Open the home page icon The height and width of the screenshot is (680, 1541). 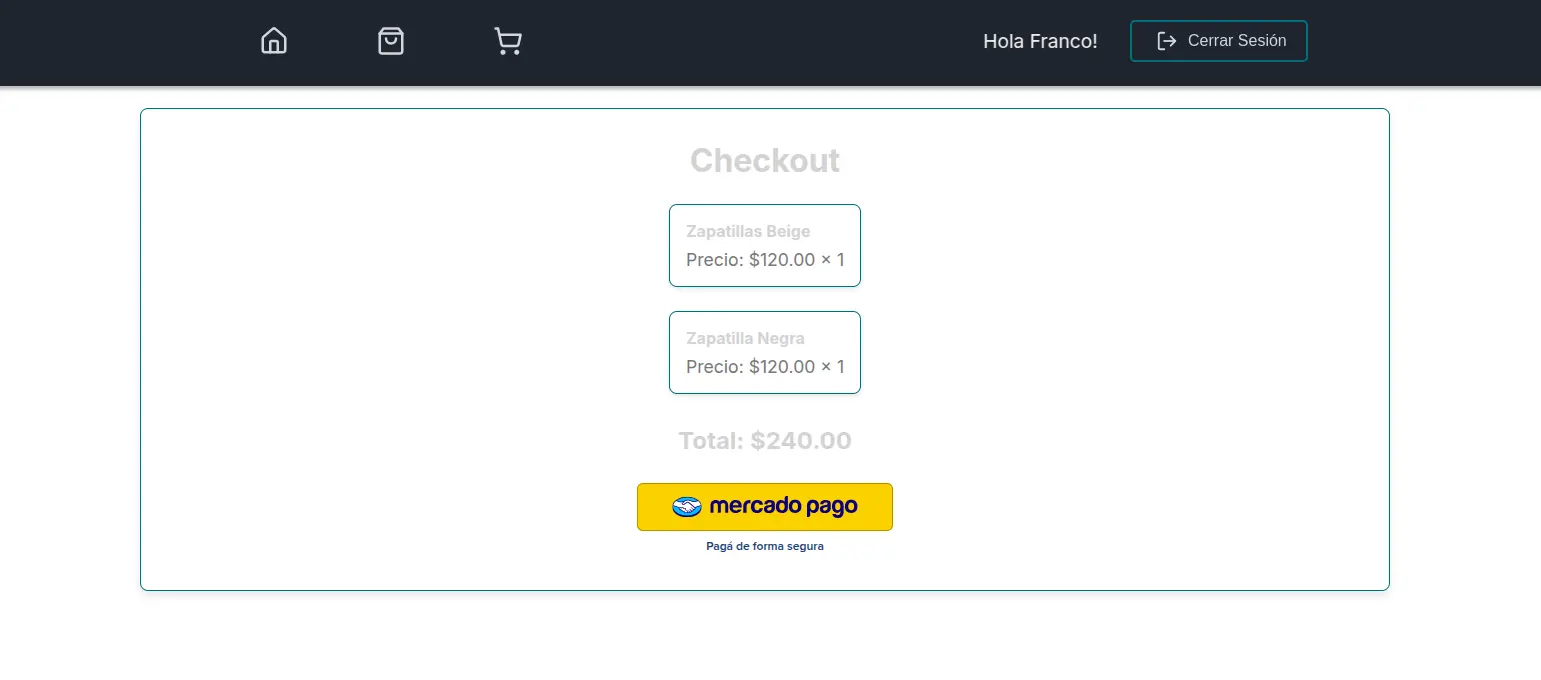coord(274,41)
